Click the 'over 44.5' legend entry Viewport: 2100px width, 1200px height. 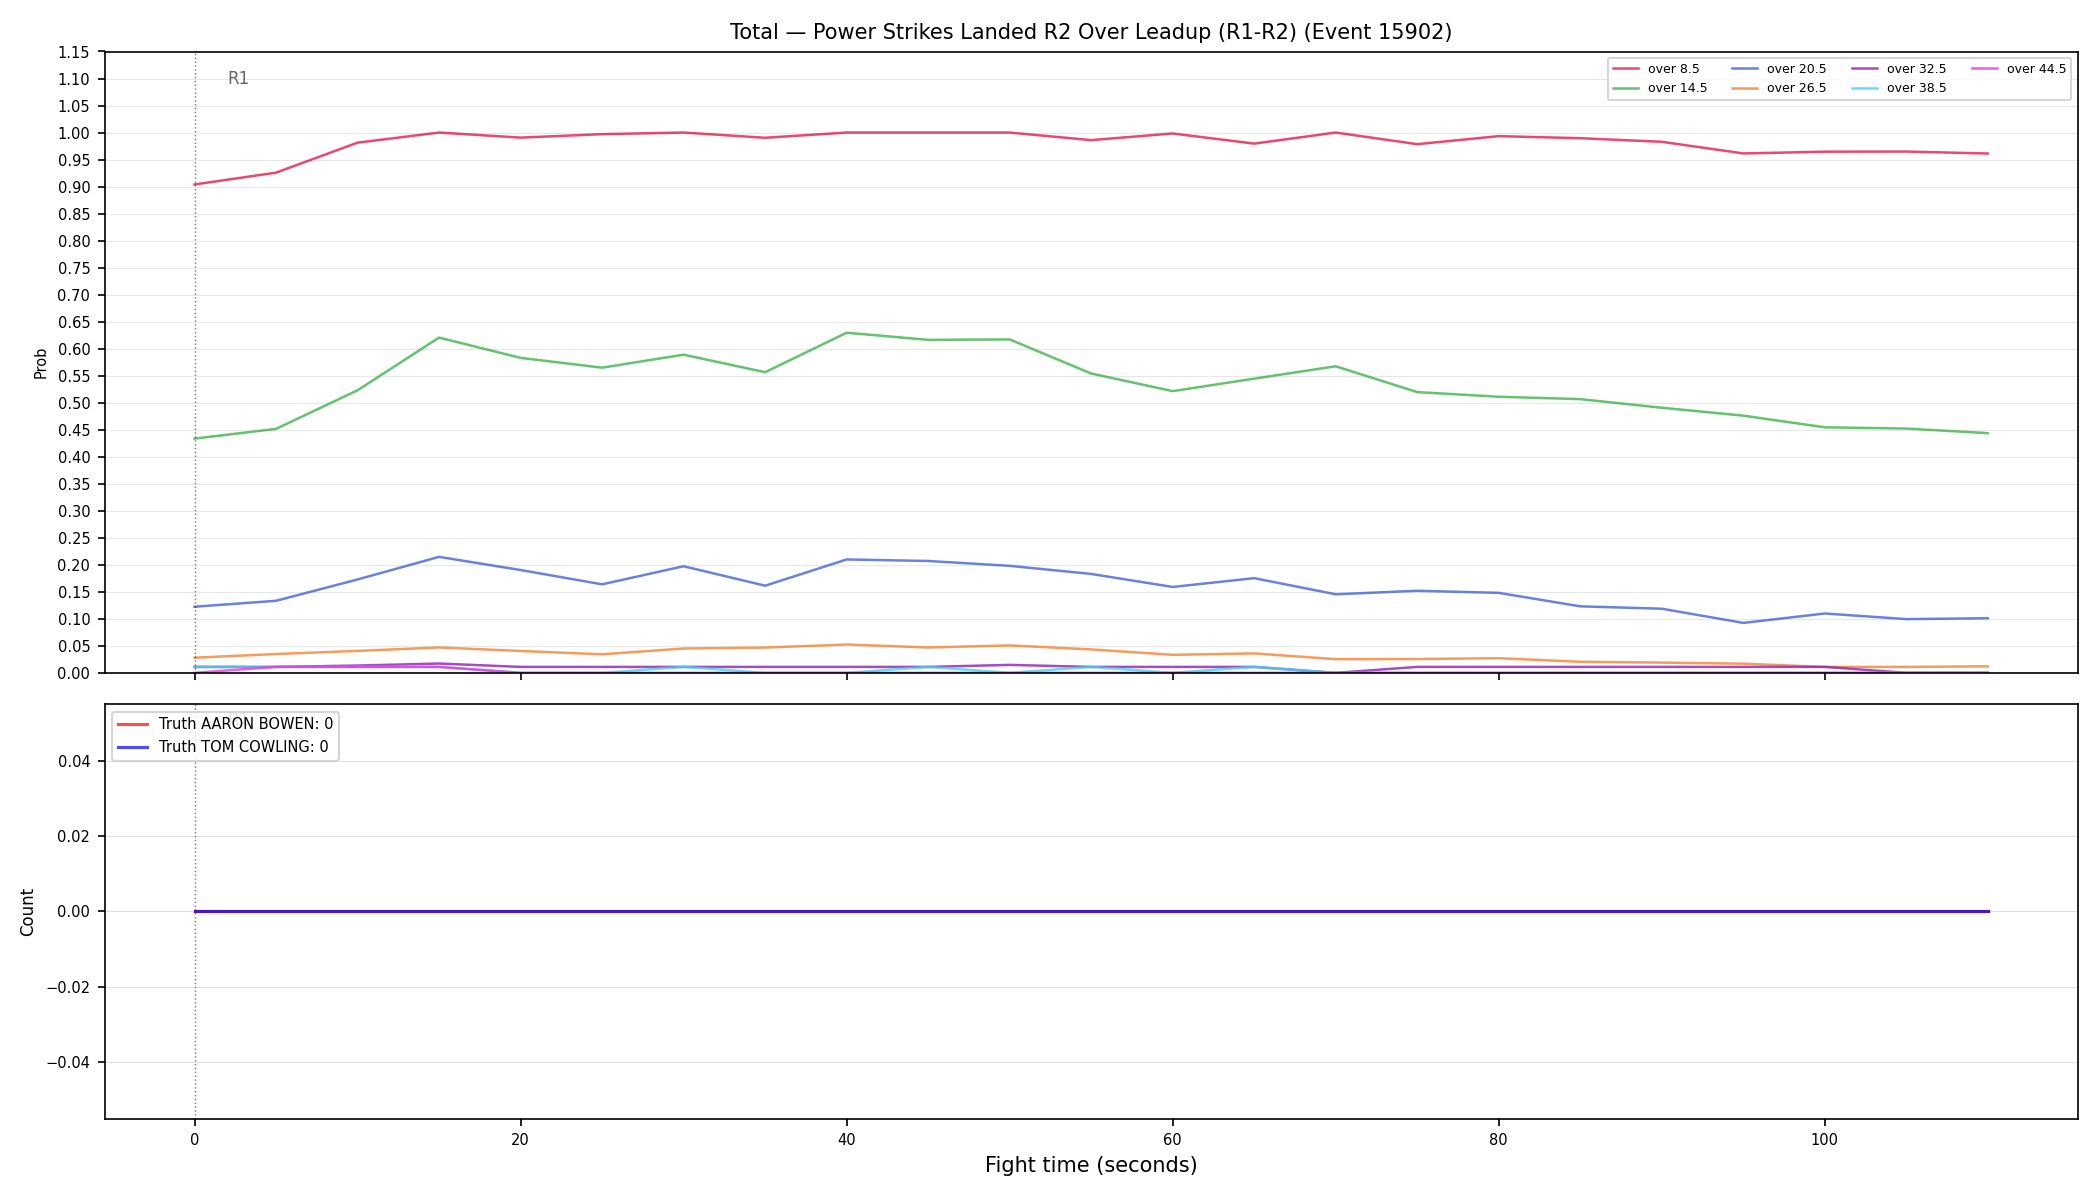[x=2019, y=69]
